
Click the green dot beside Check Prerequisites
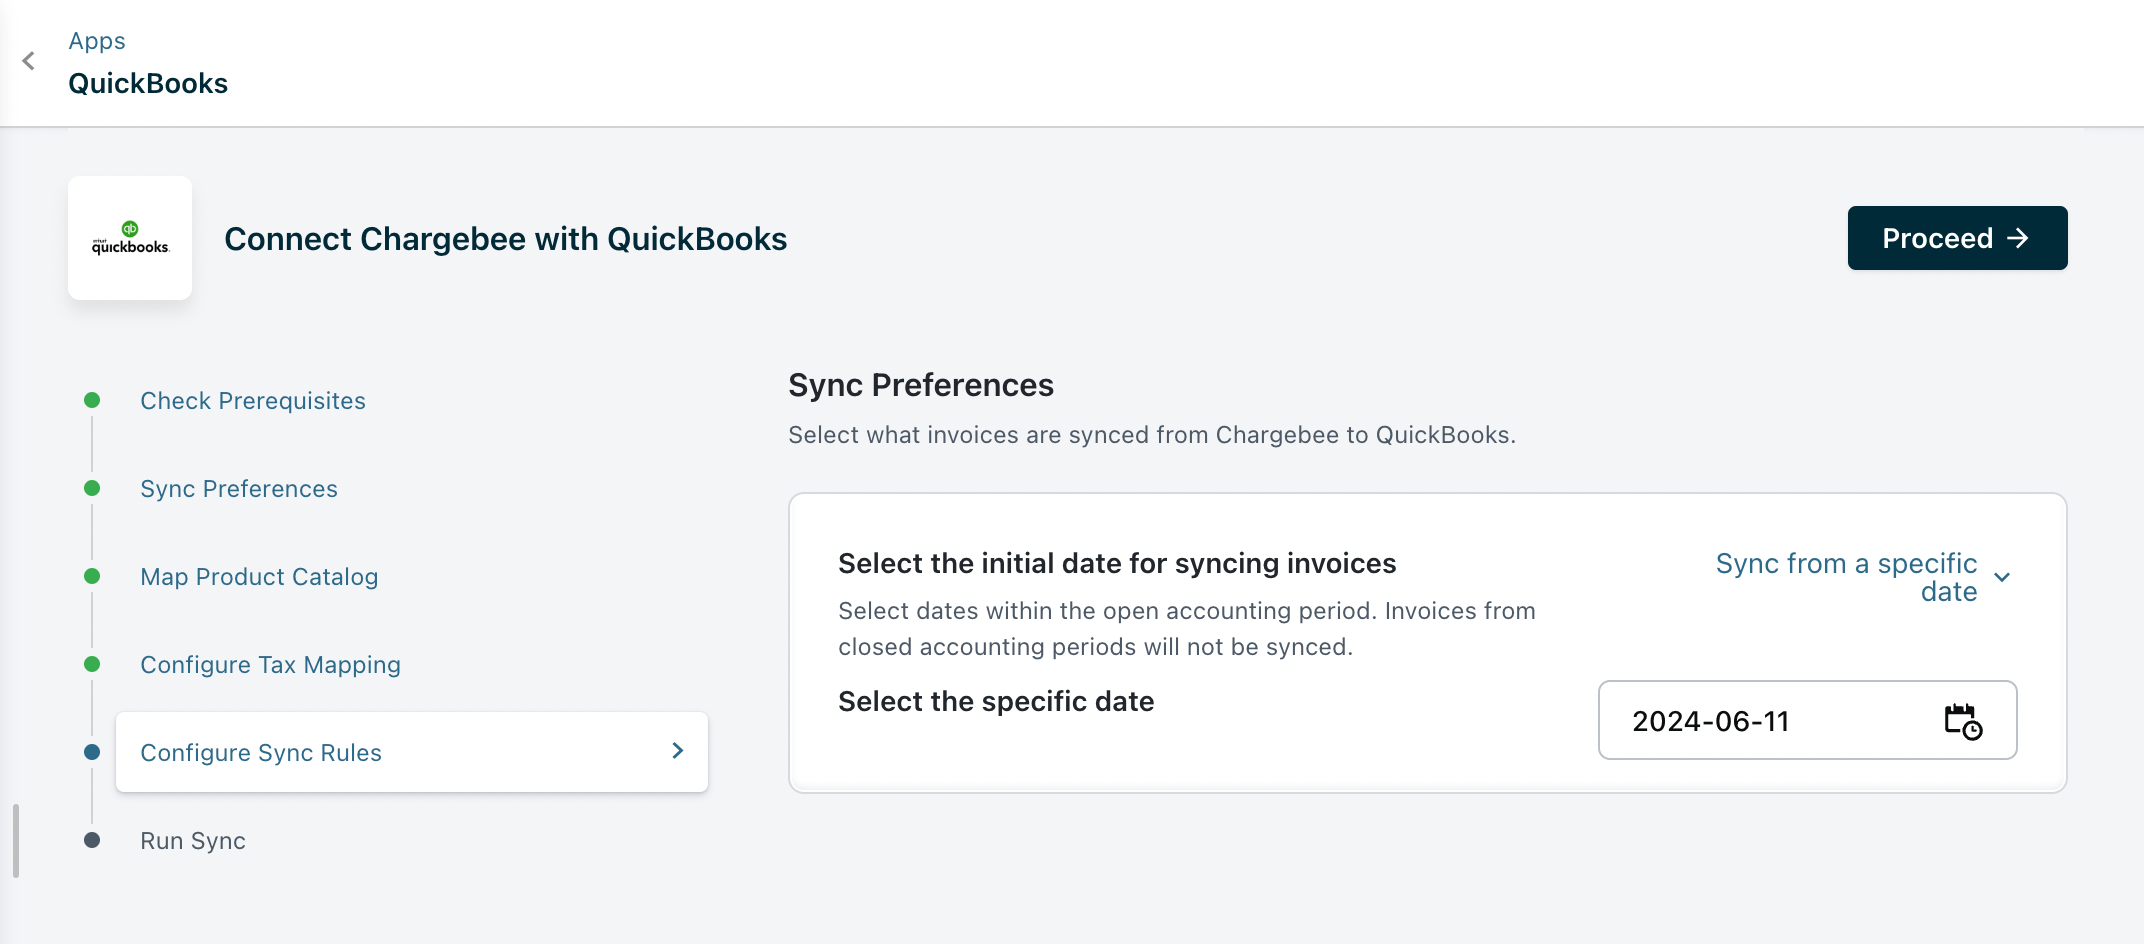click(92, 400)
